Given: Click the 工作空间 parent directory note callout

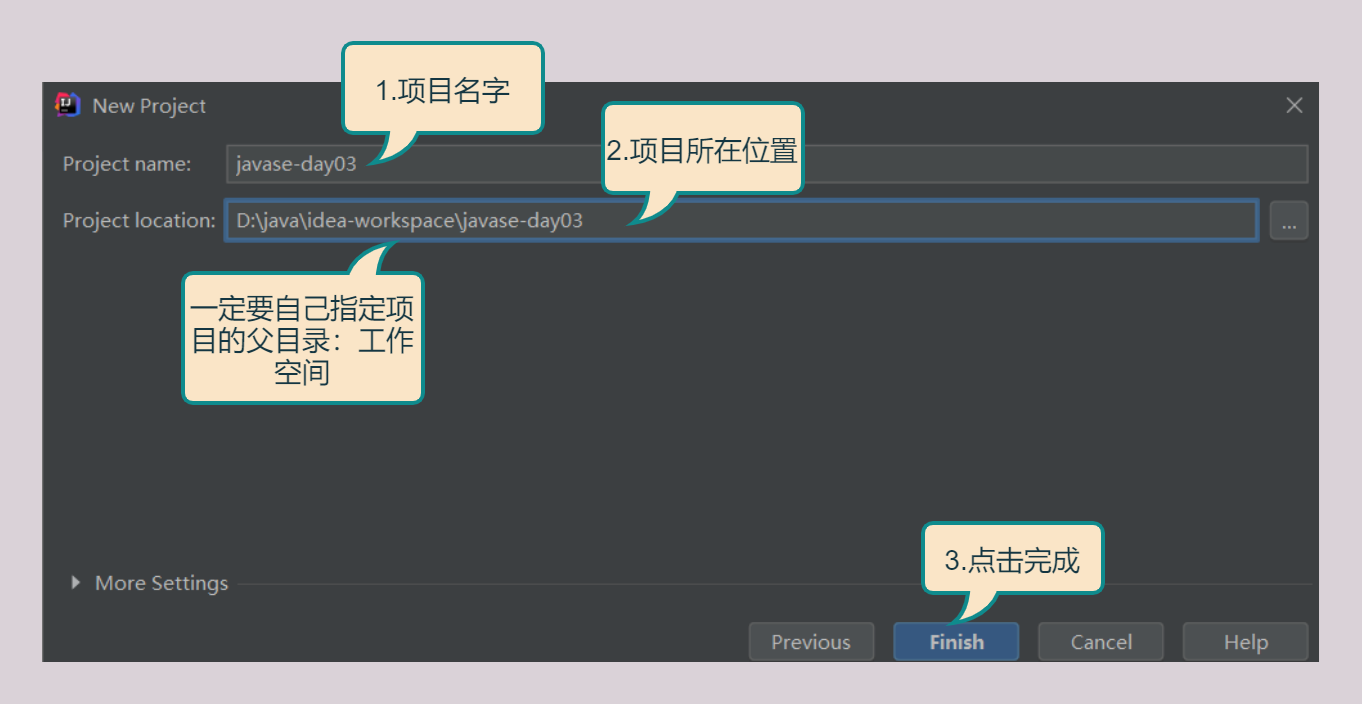Looking at the screenshot, I should pyautogui.click(x=302, y=340).
